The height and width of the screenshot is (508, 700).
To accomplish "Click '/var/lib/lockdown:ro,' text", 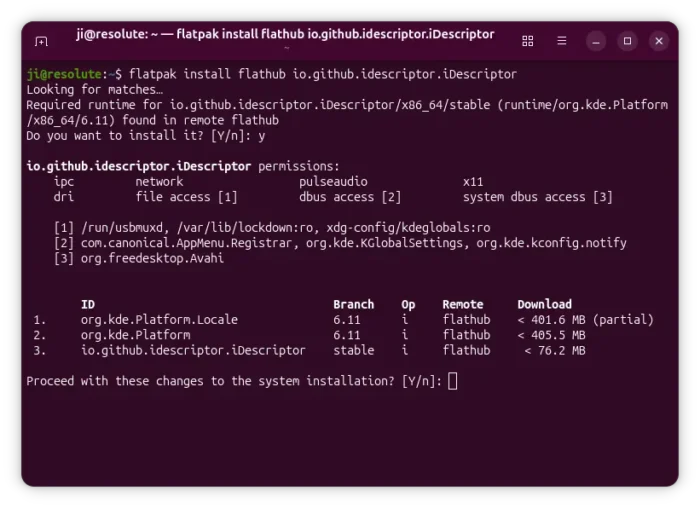I will click(x=248, y=228).
